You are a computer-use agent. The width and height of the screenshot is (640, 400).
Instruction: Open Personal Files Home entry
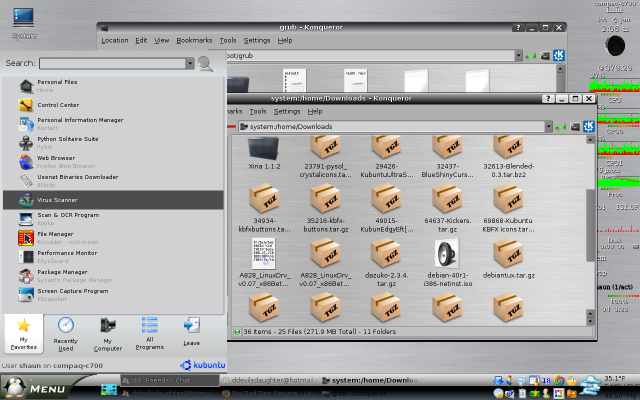113,86
